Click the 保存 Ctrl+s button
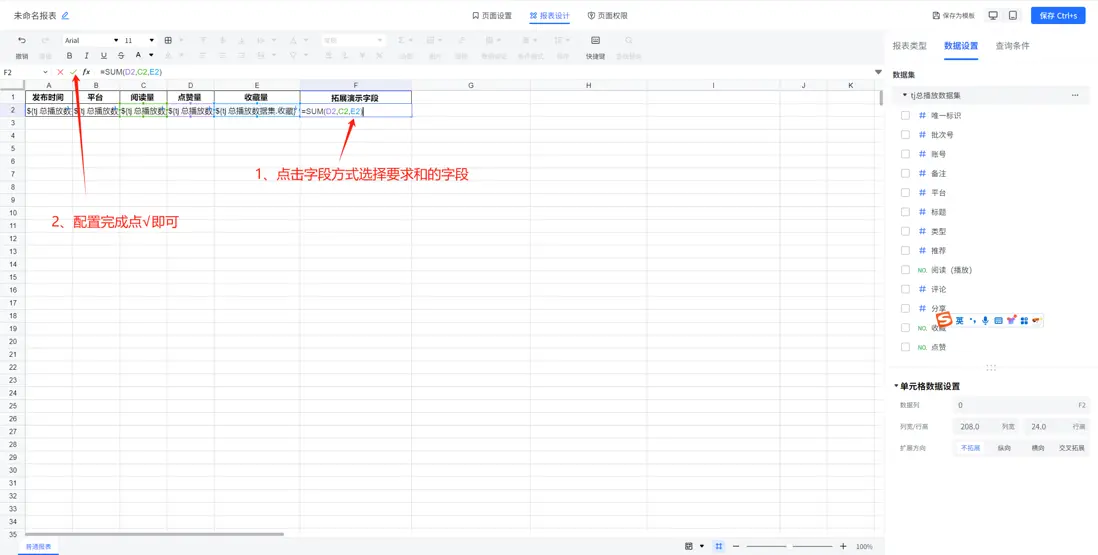 coord(1057,15)
